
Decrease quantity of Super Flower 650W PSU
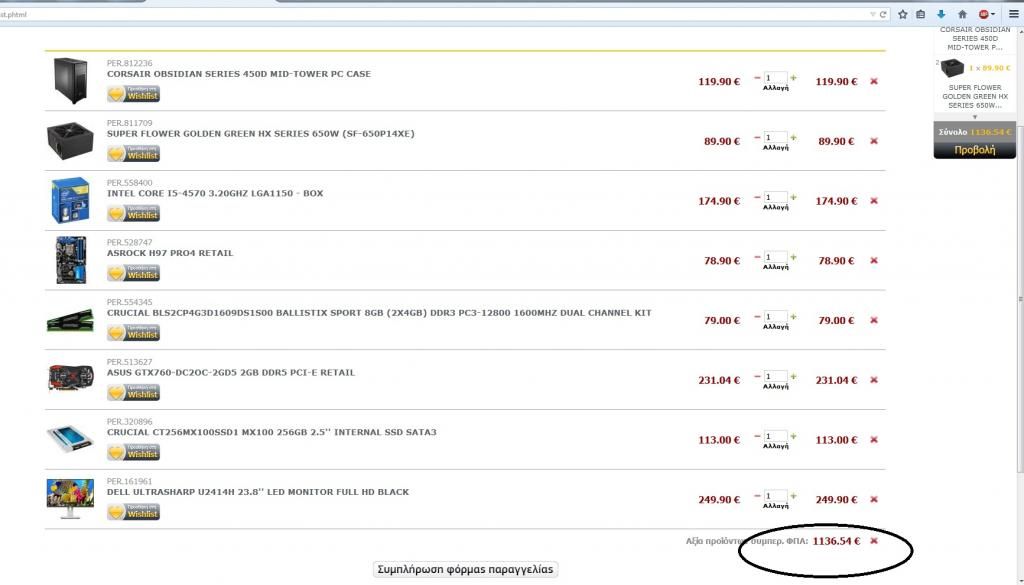(757, 138)
